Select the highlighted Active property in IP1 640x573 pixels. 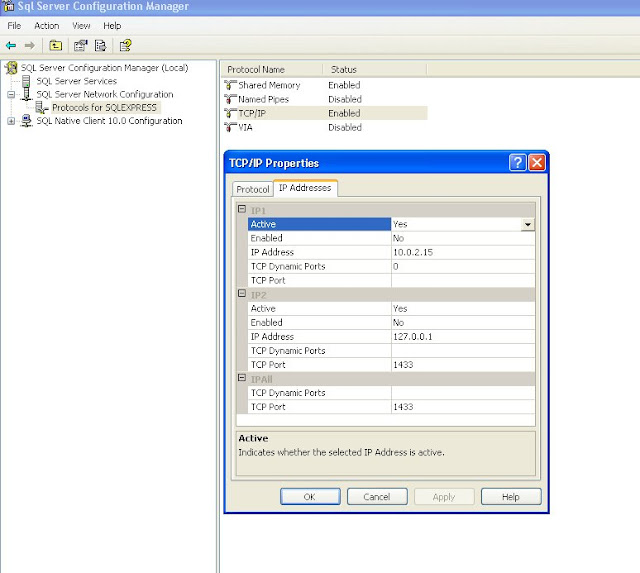click(x=319, y=224)
